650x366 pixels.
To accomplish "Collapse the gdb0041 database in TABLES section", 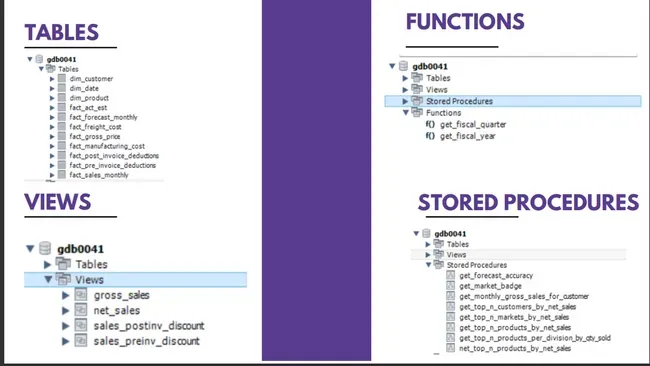I will pyautogui.click(x=30, y=59).
